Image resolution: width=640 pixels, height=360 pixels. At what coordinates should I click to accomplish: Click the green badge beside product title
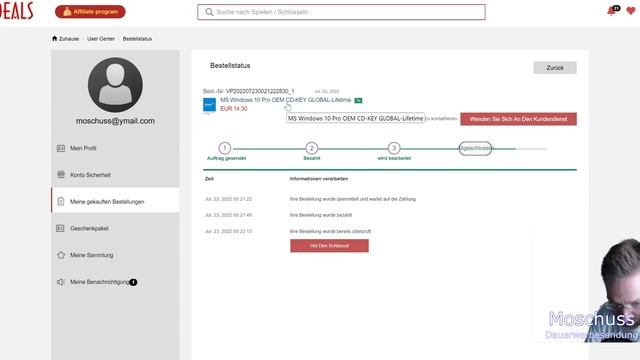(x=358, y=100)
